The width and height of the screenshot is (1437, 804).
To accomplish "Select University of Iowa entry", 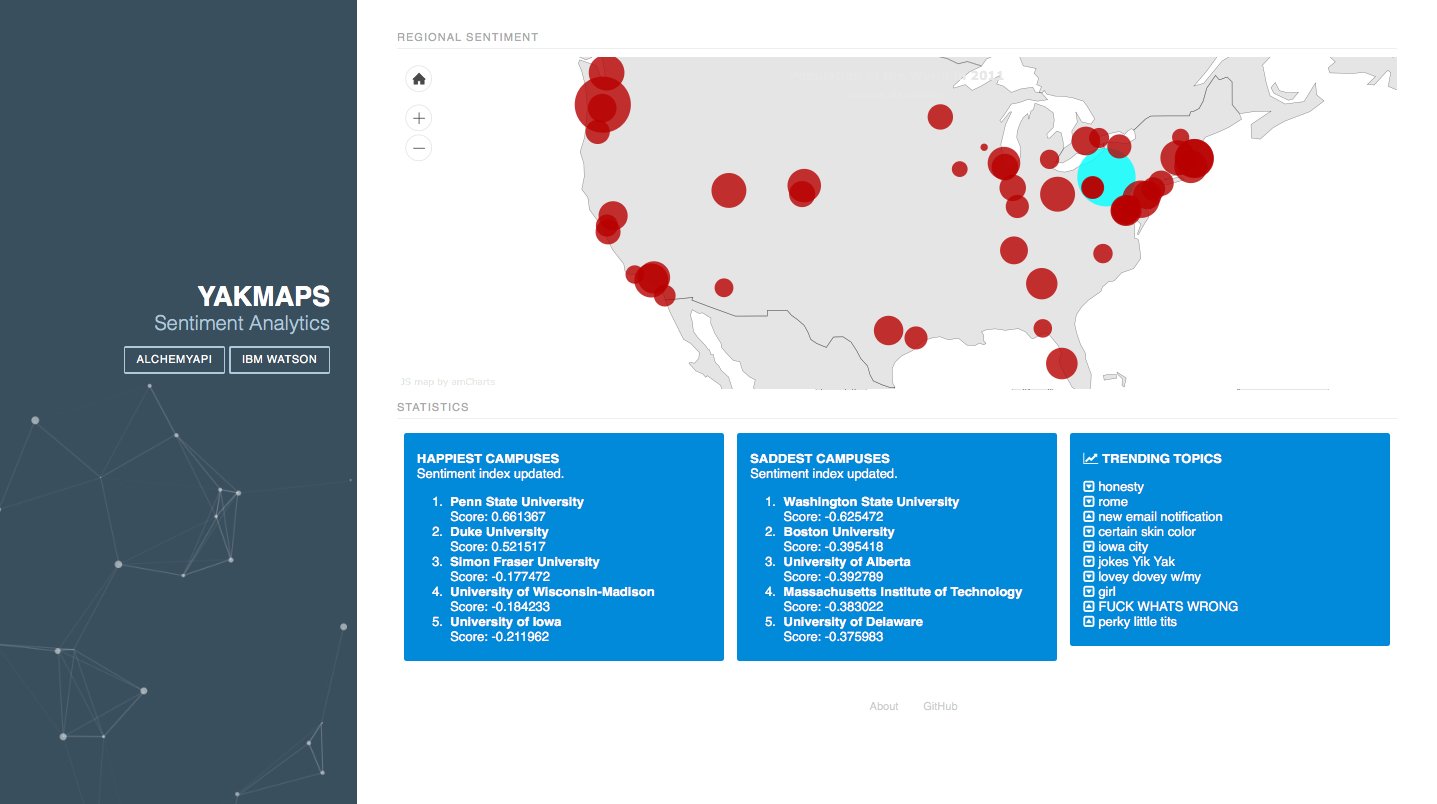I will click(505, 622).
